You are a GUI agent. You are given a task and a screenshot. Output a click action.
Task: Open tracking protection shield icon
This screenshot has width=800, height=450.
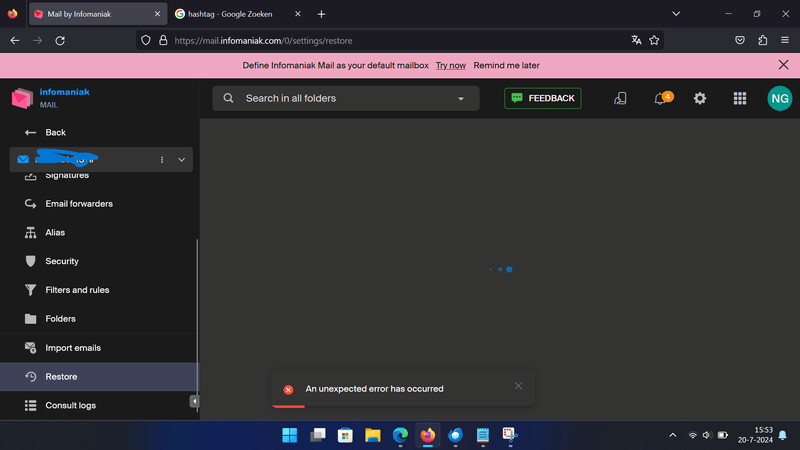point(146,40)
